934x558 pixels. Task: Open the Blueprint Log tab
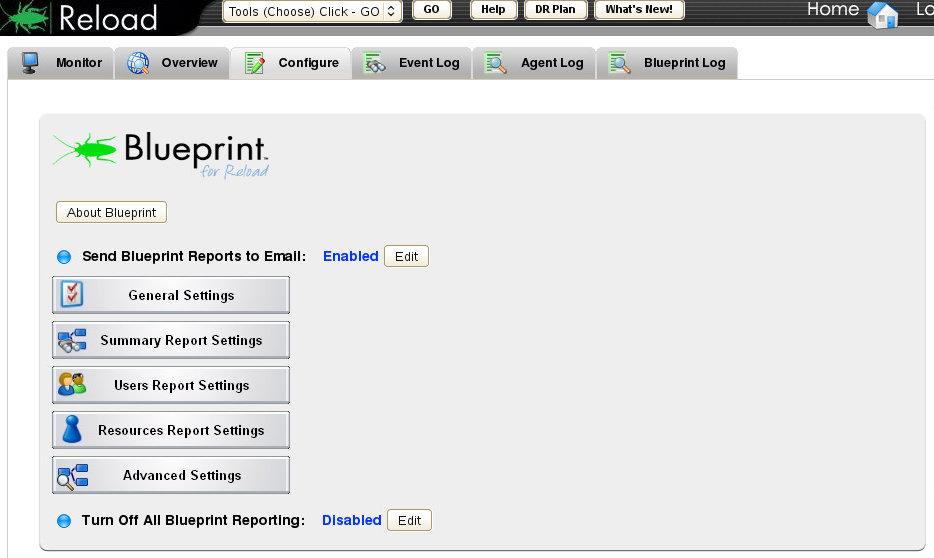click(667, 63)
